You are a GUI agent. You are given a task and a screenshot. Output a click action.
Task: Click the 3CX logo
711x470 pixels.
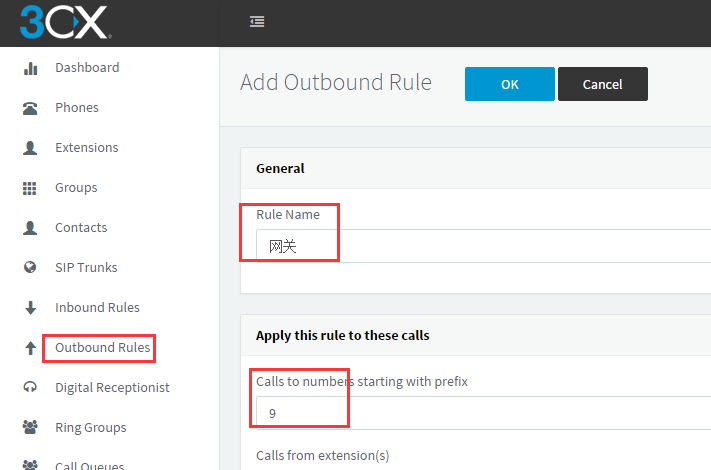point(65,22)
